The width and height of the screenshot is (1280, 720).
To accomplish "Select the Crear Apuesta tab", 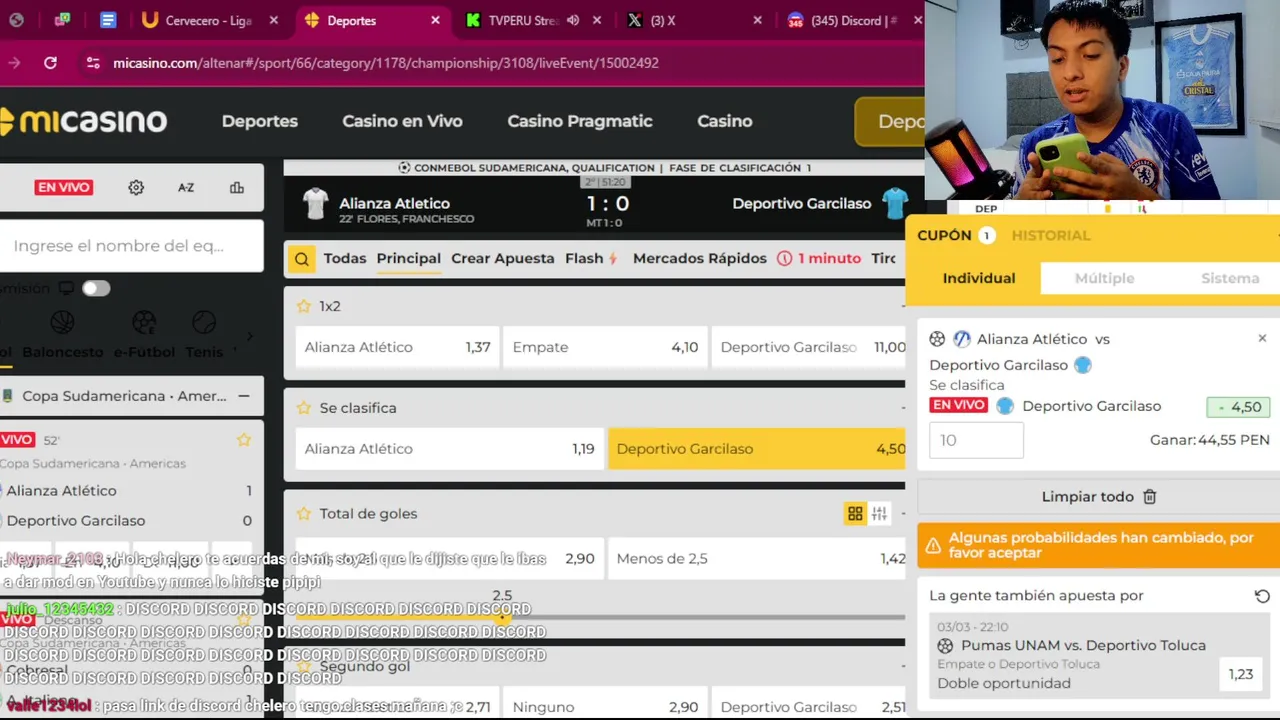I will point(502,258).
